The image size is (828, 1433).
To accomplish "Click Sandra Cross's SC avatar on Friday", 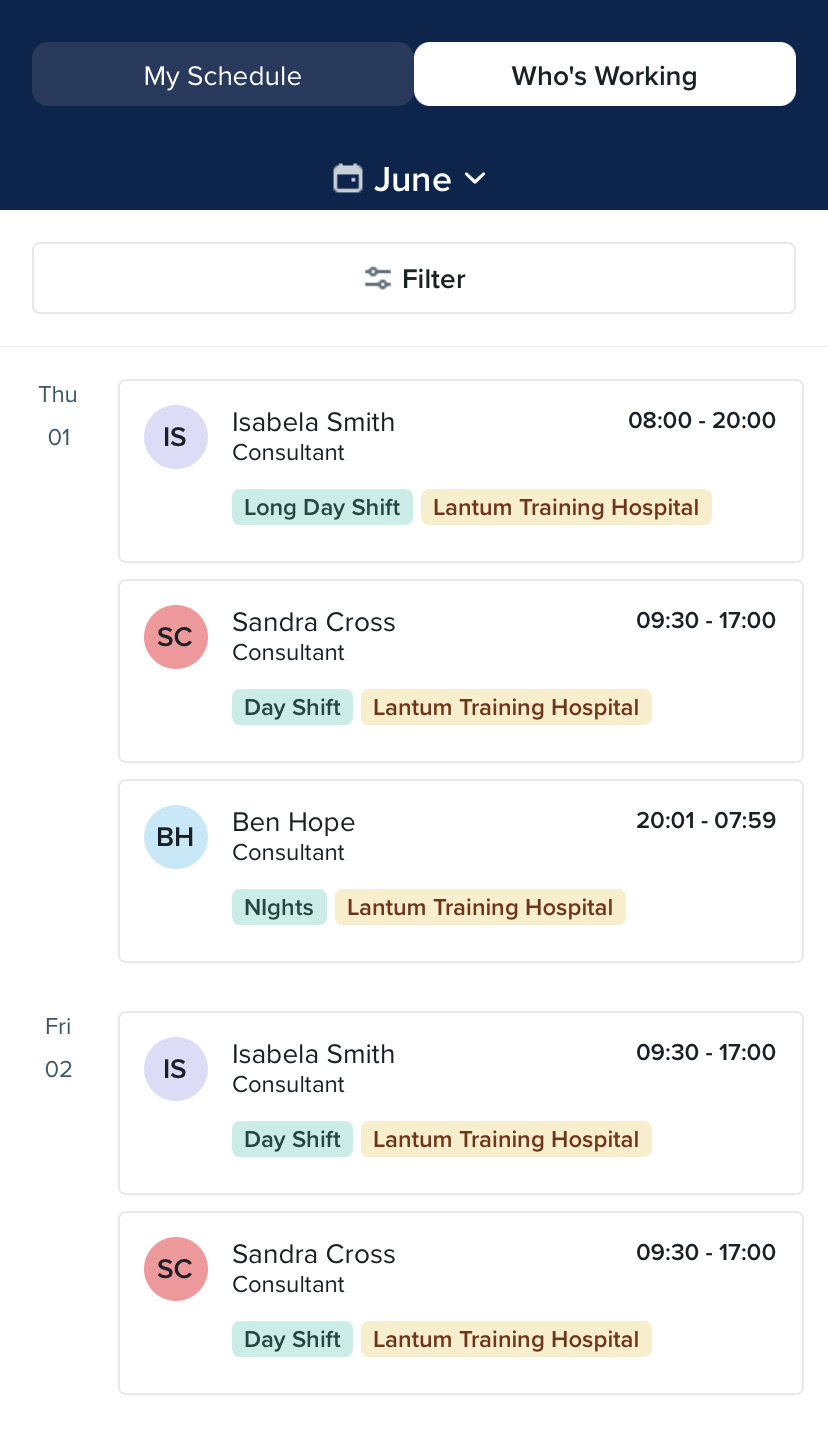I will 175,1269.
